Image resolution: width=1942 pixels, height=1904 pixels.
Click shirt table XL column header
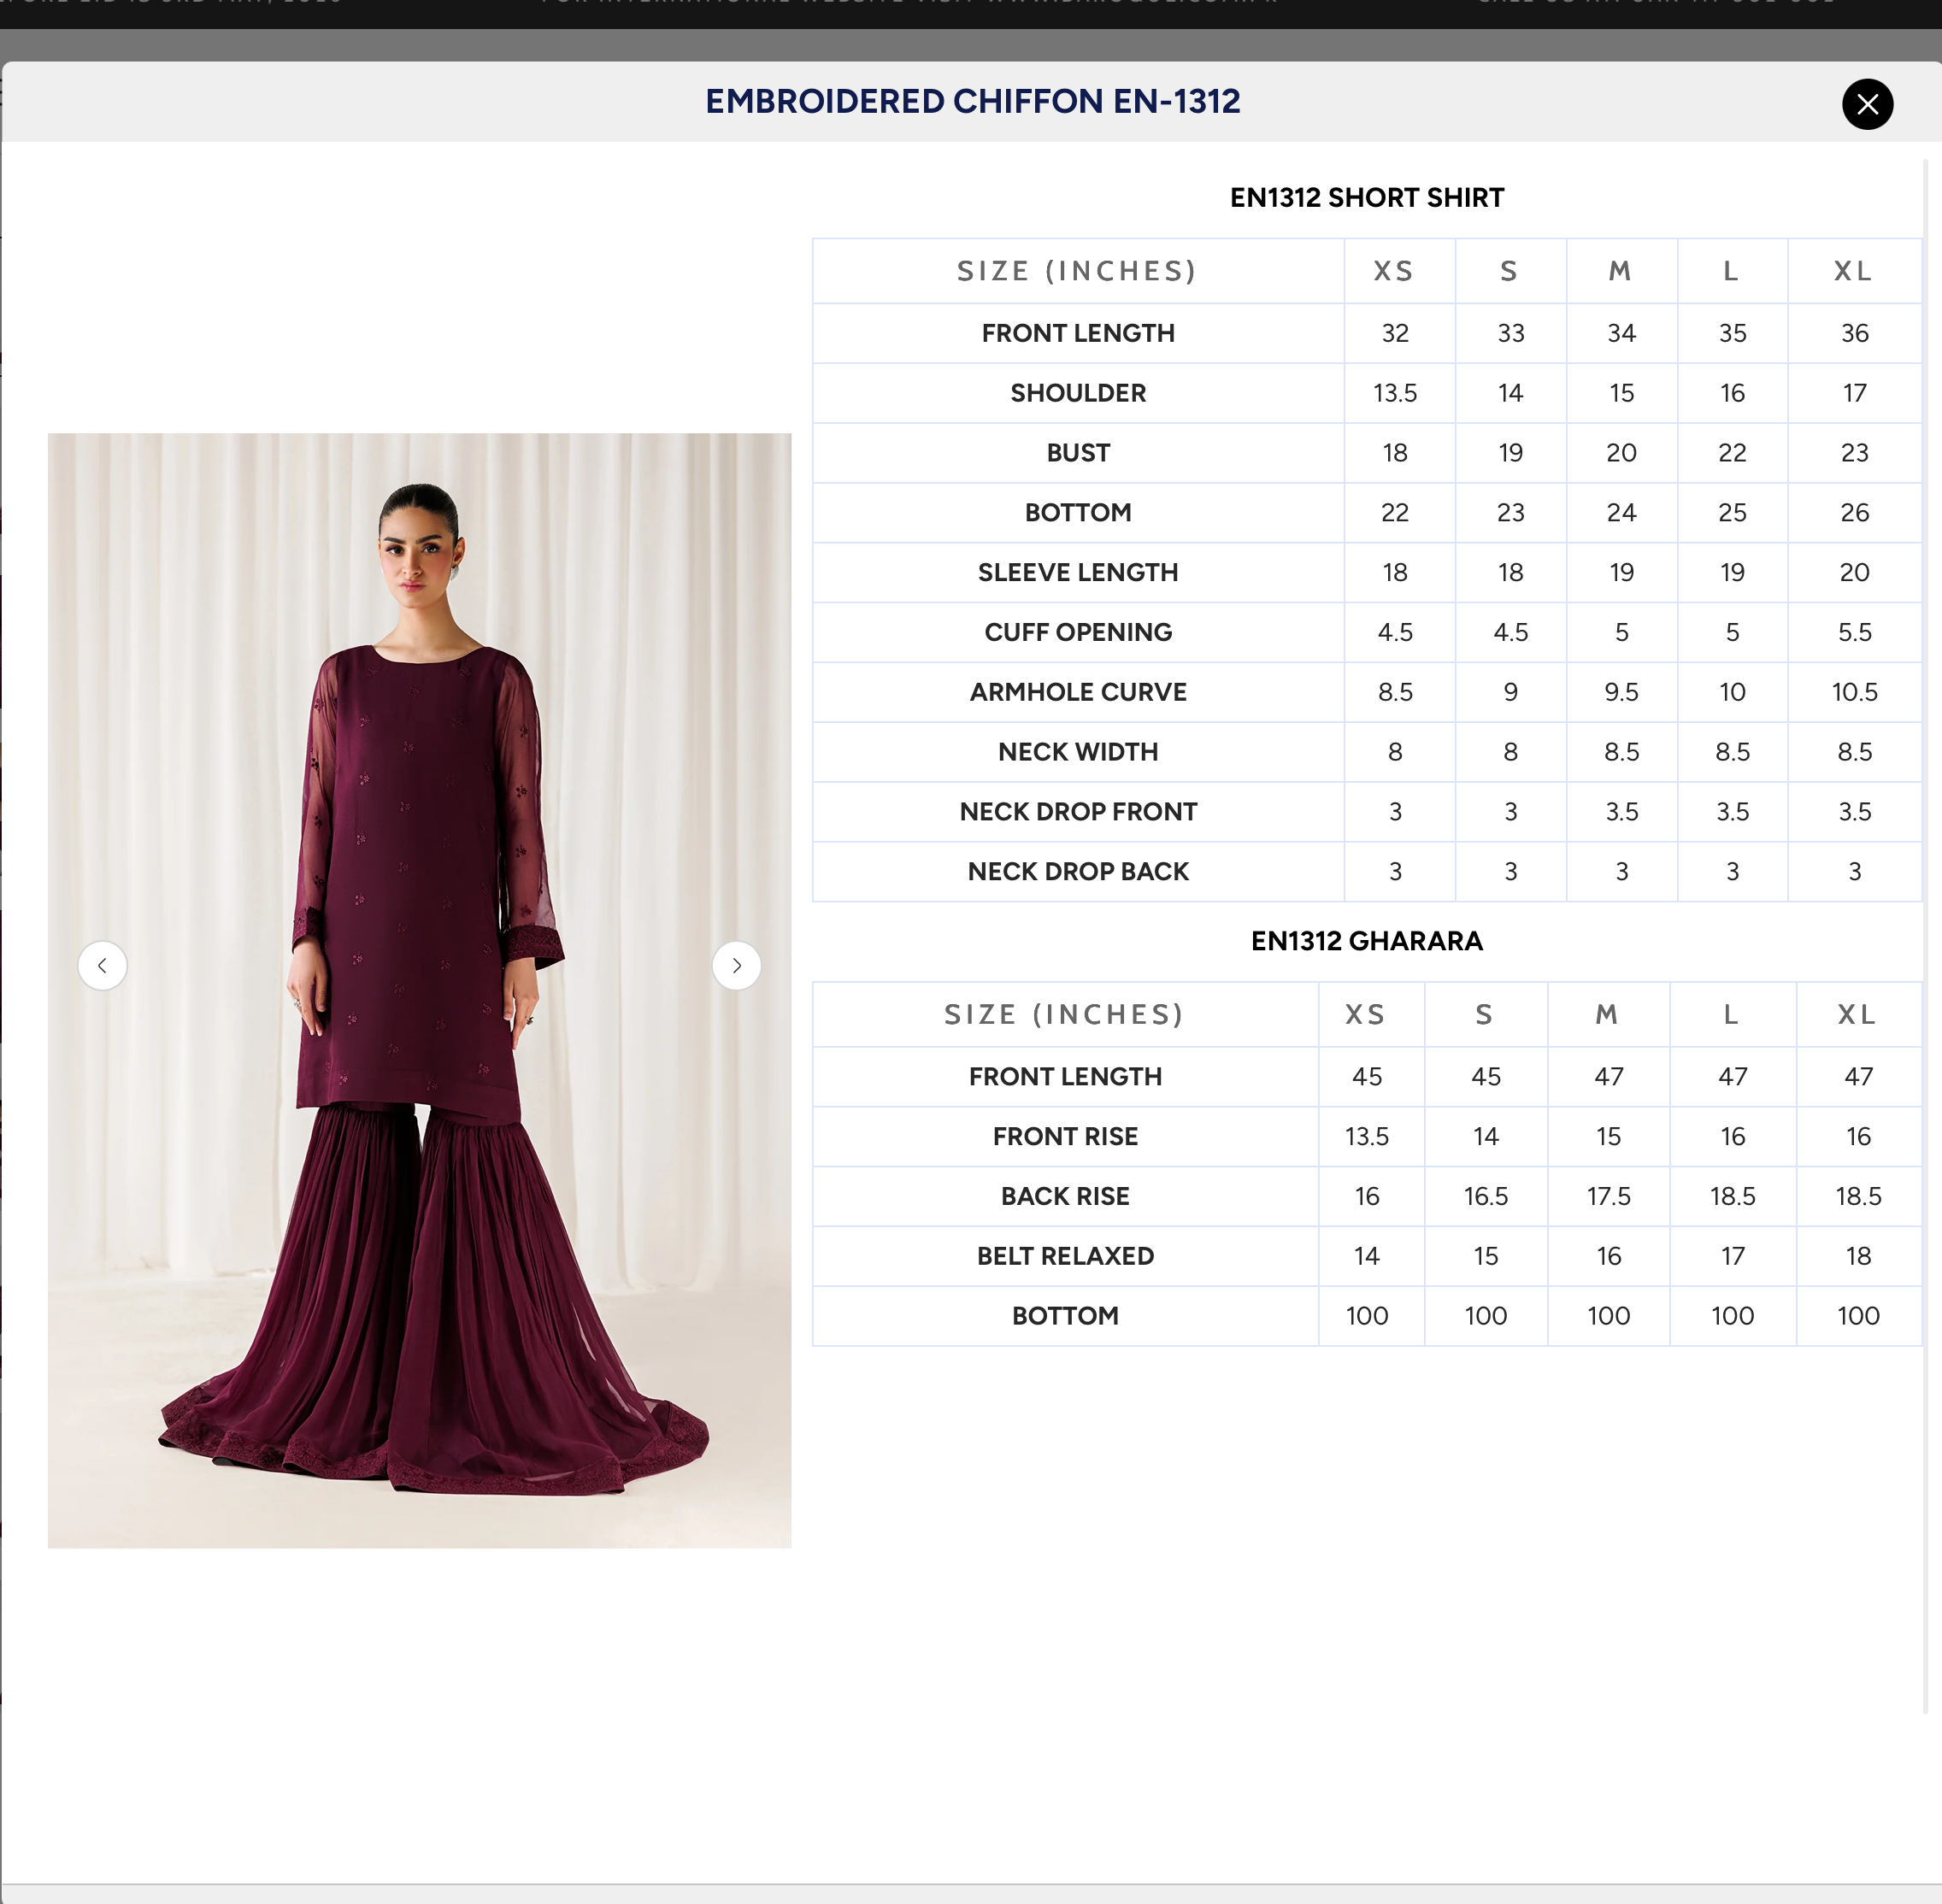pyautogui.click(x=1853, y=271)
